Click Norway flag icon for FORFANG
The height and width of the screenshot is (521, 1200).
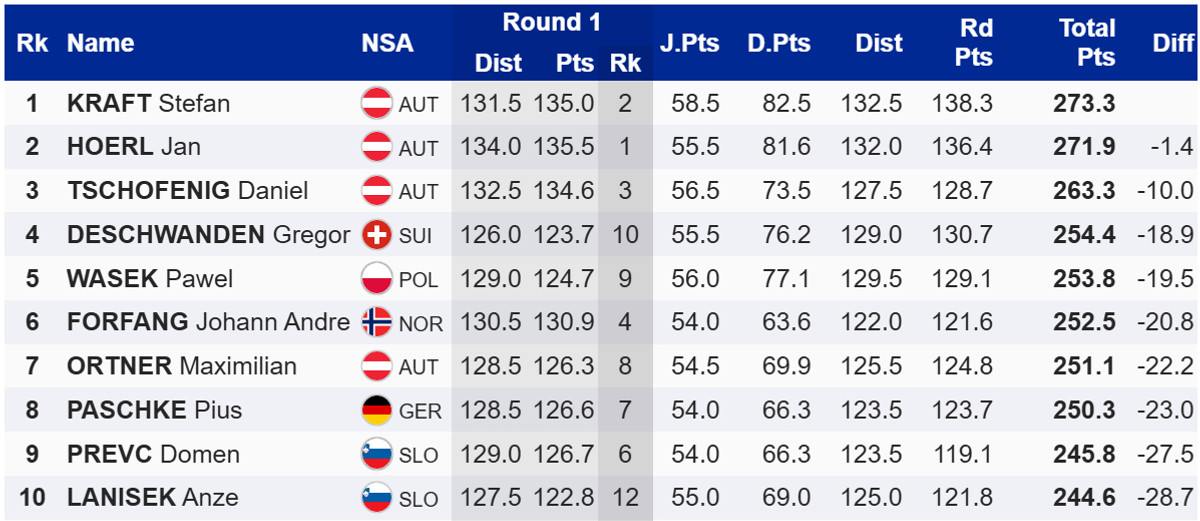point(376,322)
